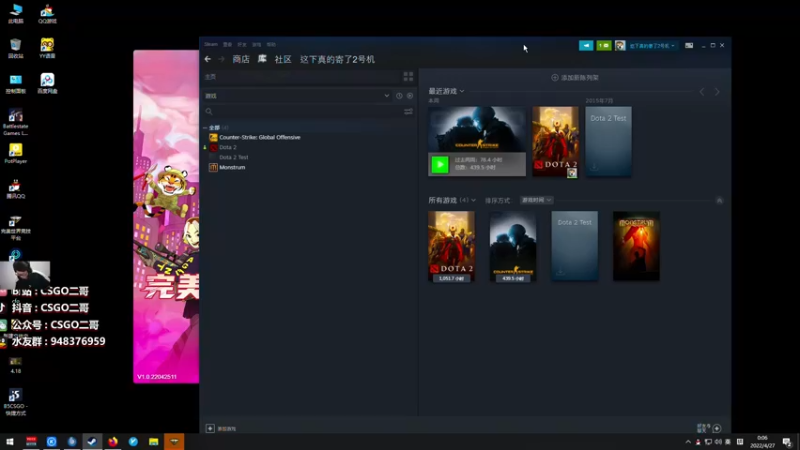
Task: Open the third Steam menu bar item
Action: coord(242,44)
